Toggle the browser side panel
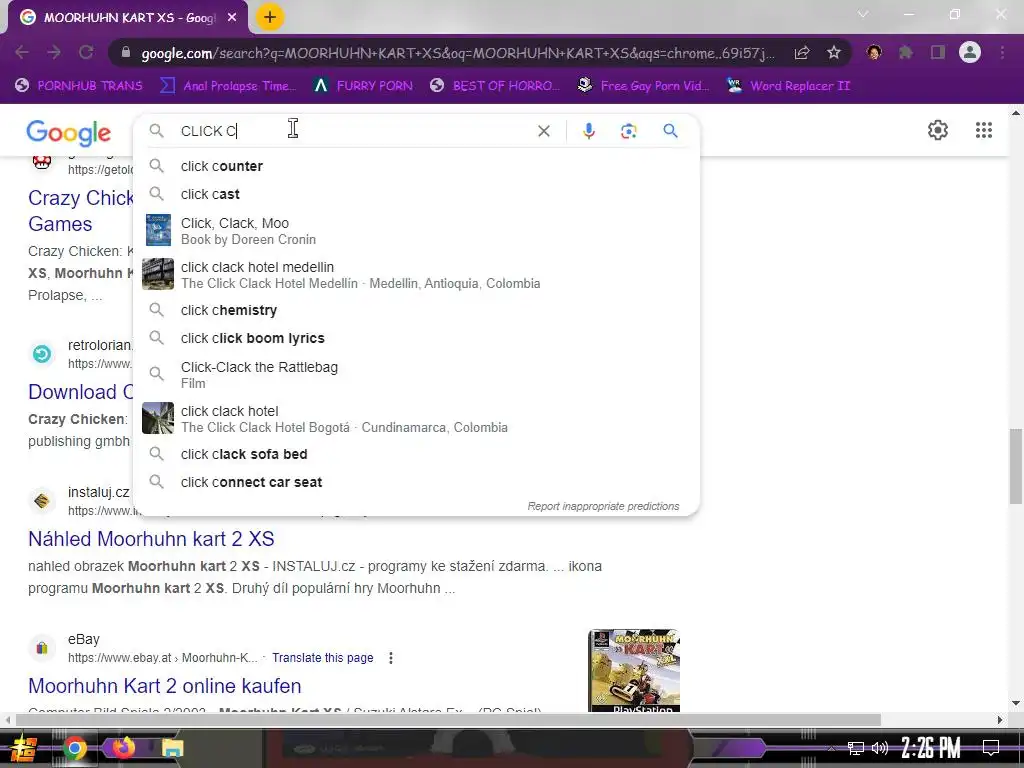 (938, 52)
